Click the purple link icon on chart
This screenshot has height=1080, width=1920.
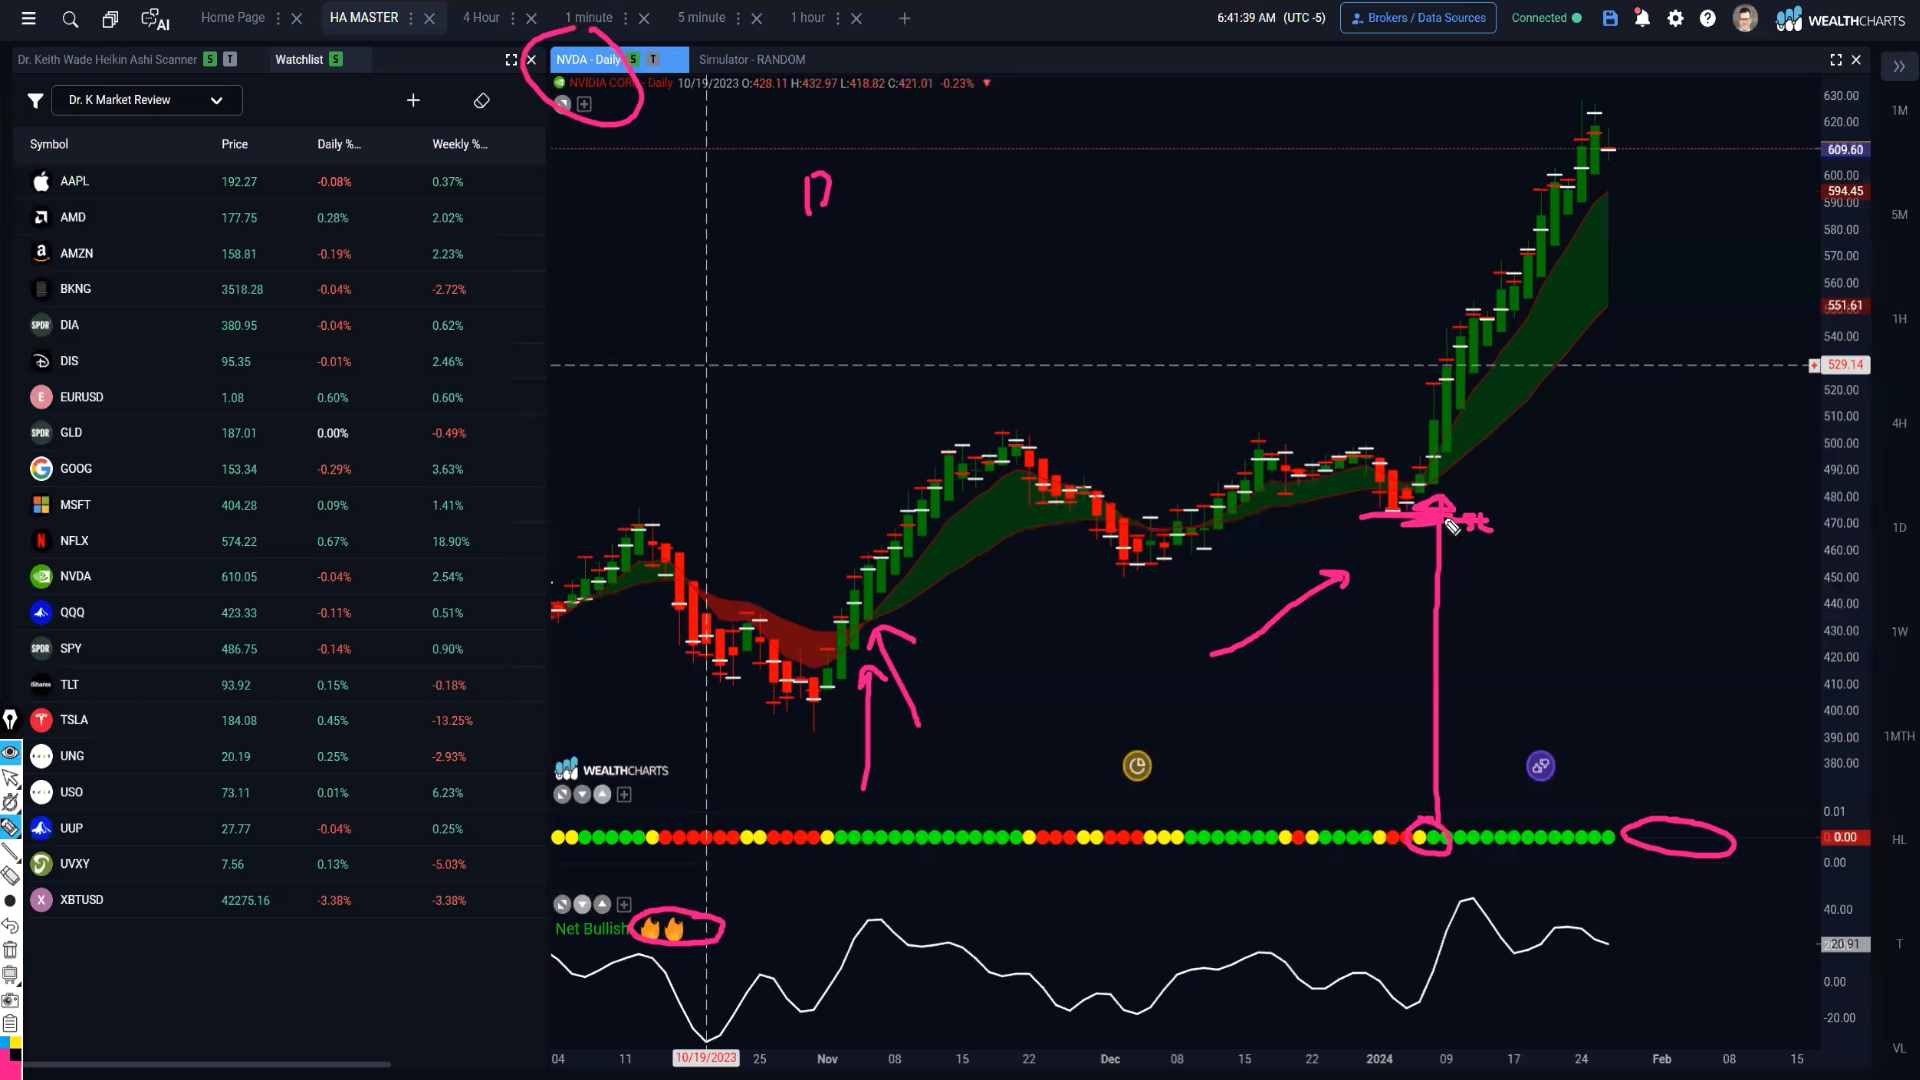tap(1540, 766)
